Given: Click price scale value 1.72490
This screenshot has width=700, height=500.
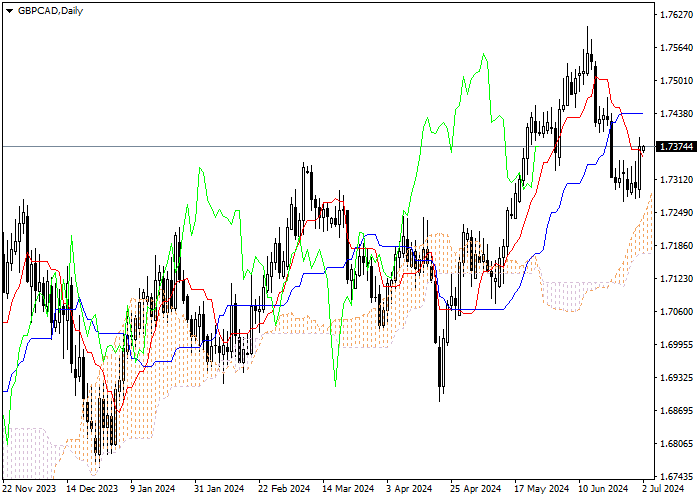Looking at the screenshot, I should [x=677, y=212].
